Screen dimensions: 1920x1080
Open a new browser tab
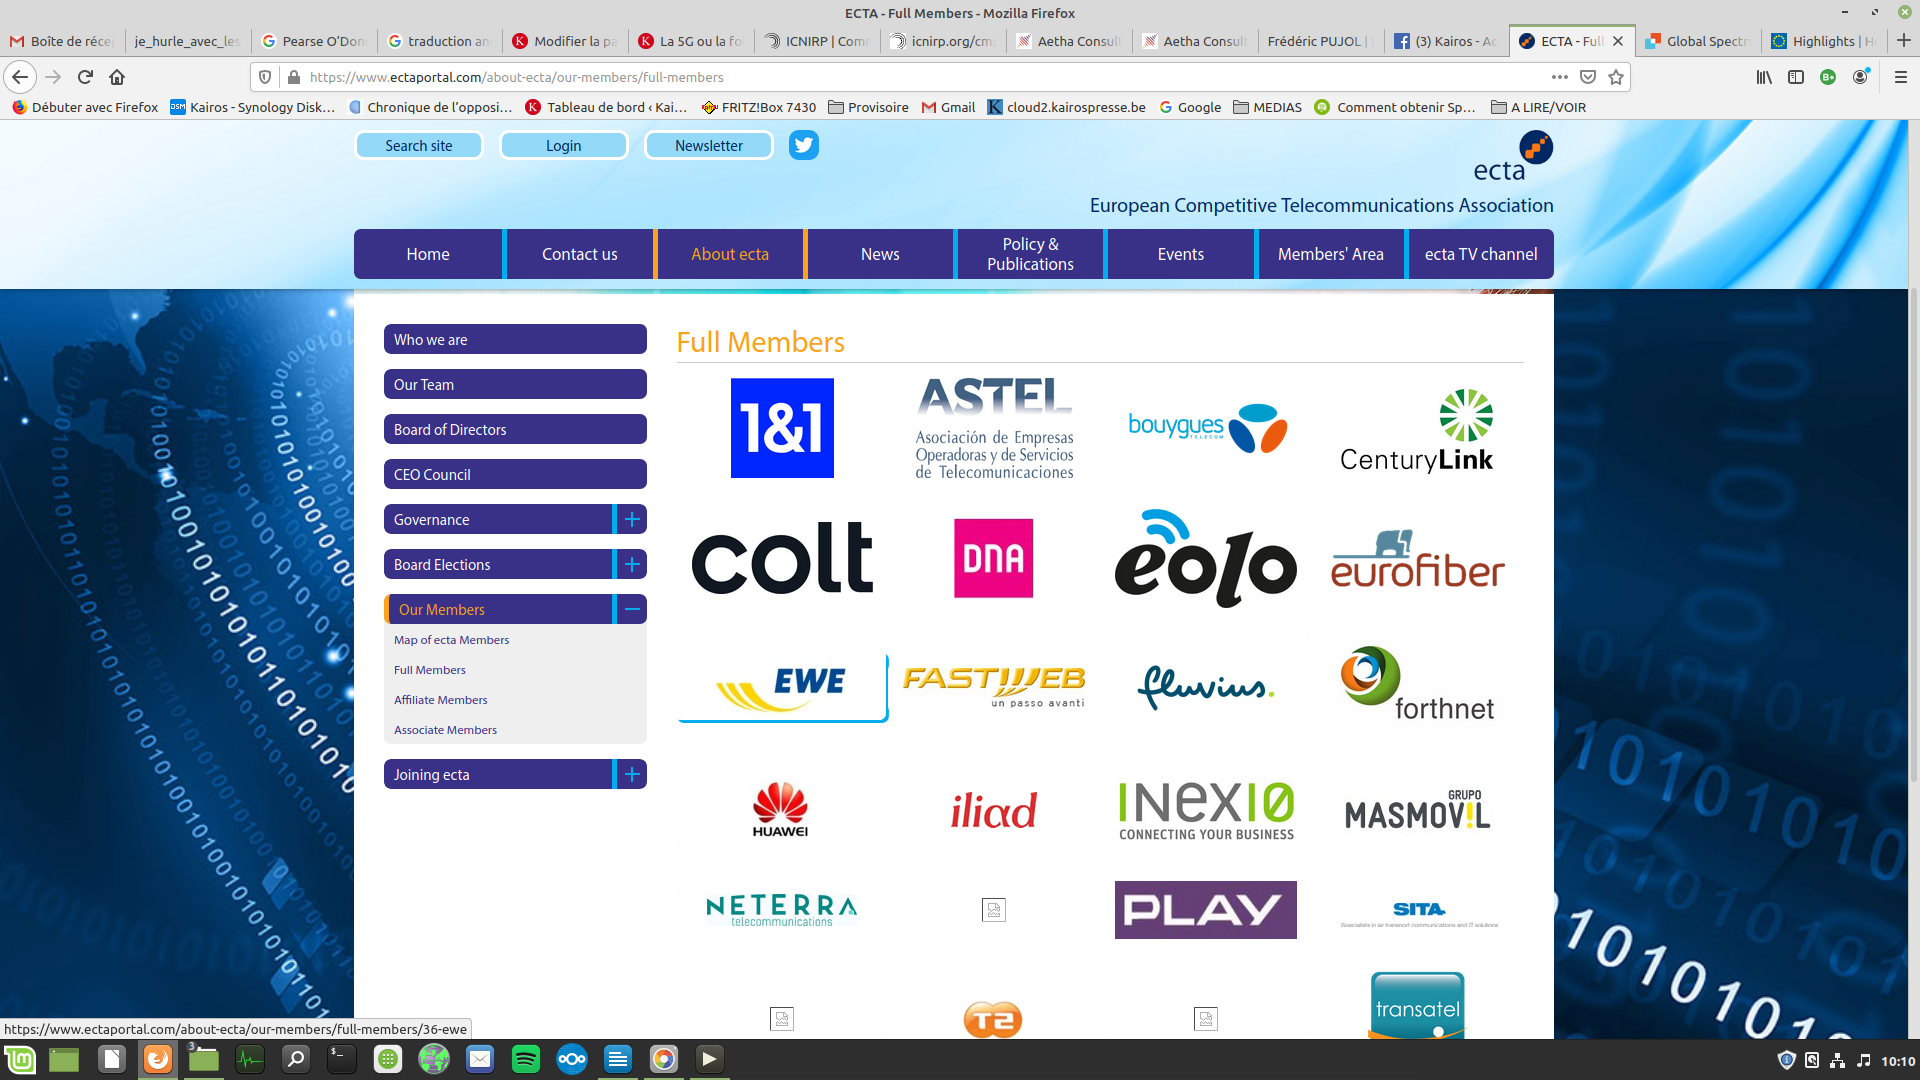1903,41
